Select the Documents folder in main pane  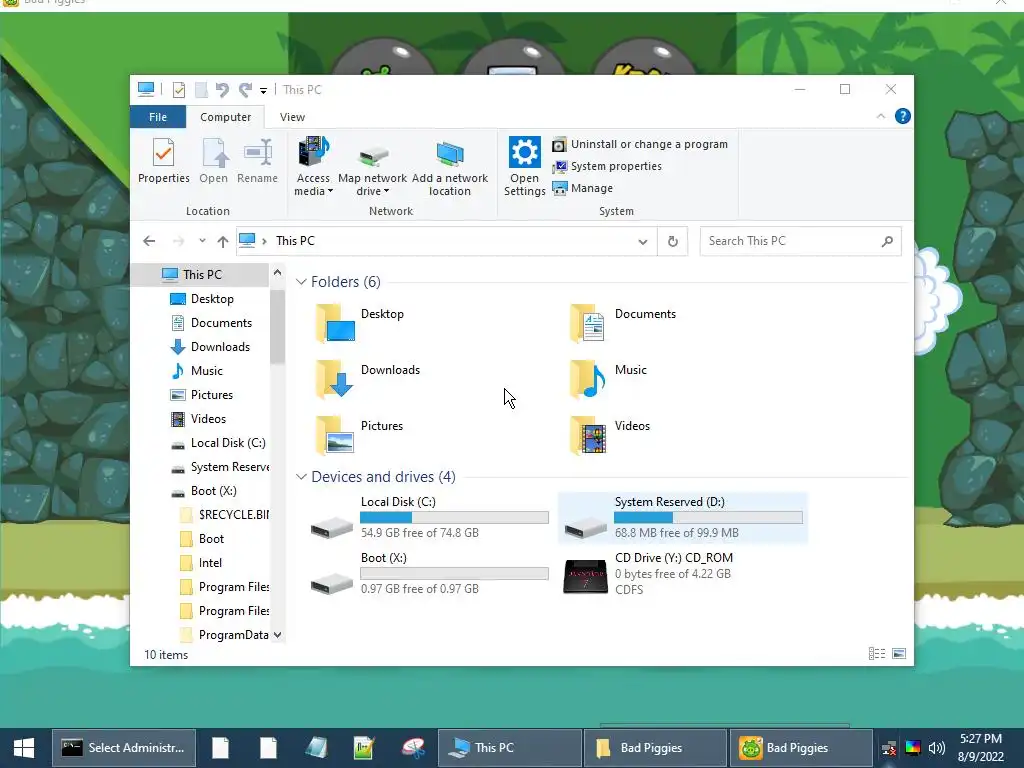point(624,323)
